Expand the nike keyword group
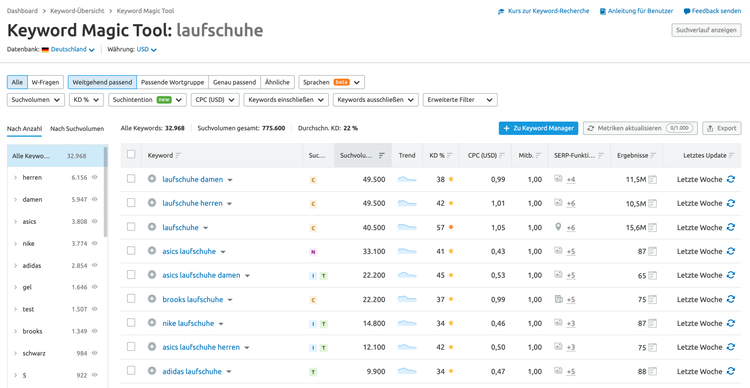 point(15,244)
